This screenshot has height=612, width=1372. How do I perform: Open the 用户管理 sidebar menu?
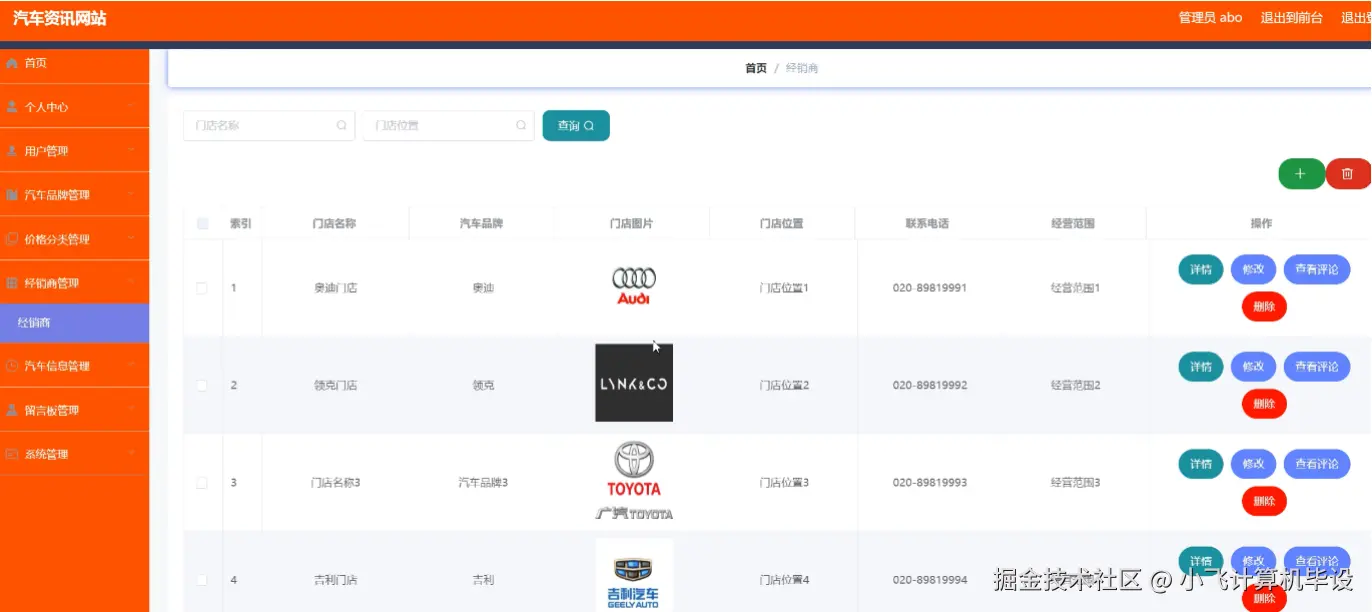click(74, 151)
